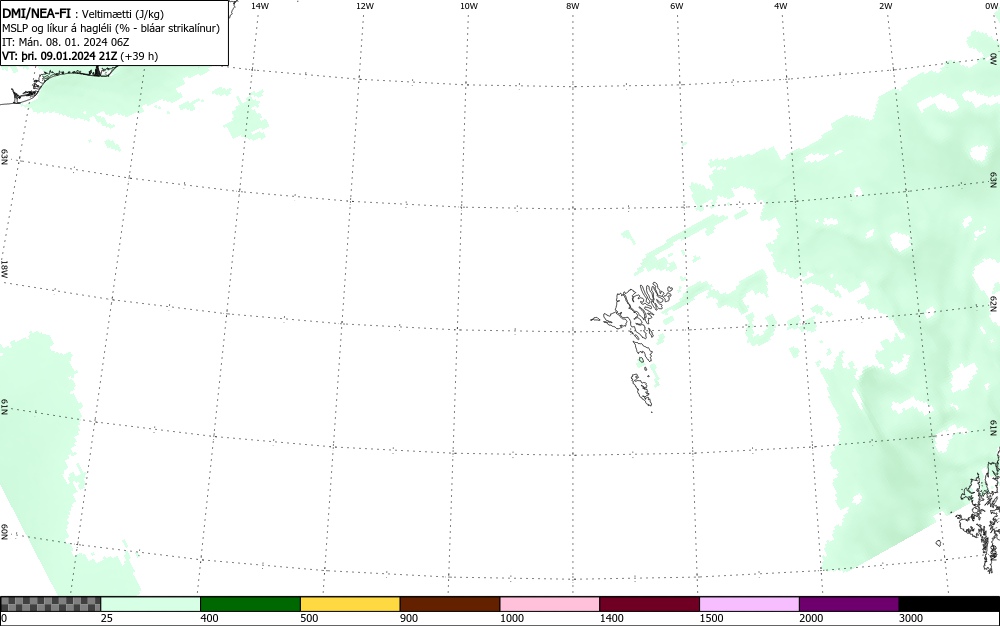Select the pink 1000-1400 legend swatch

[550, 604]
